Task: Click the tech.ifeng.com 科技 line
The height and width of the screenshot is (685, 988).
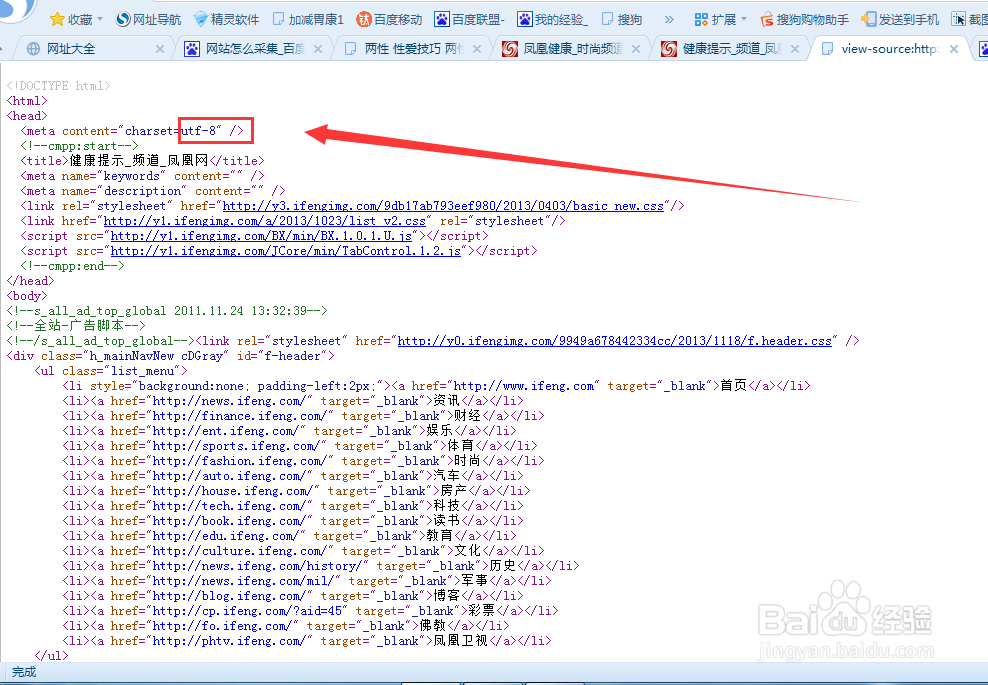Action: click(x=293, y=506)
